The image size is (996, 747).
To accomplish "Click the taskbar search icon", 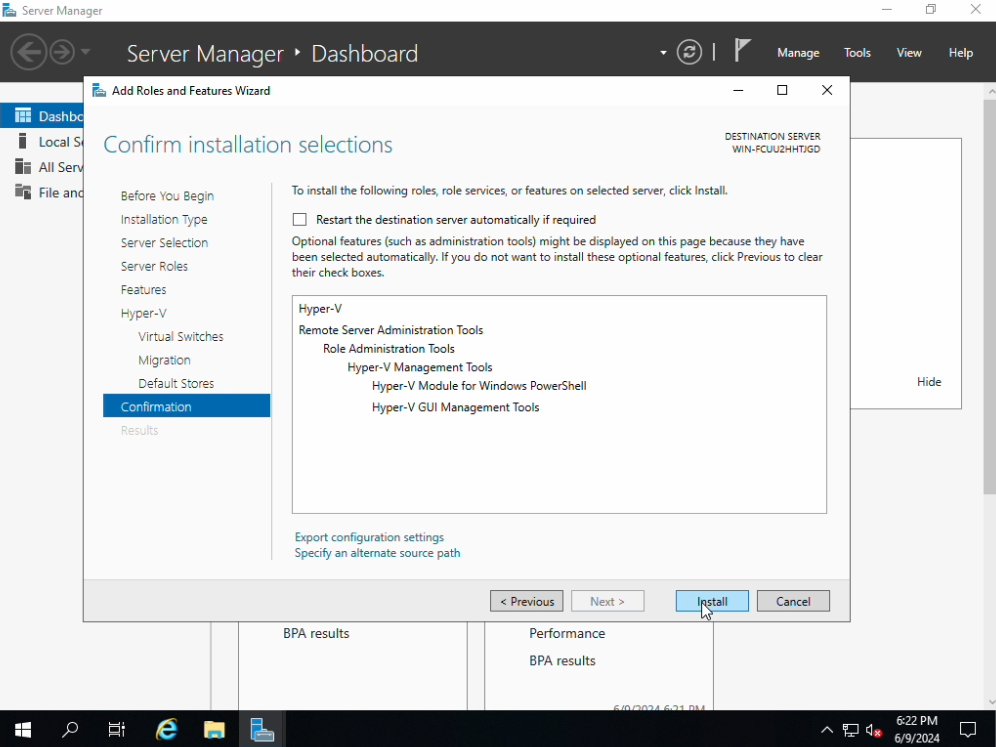I will pos(70,729).
